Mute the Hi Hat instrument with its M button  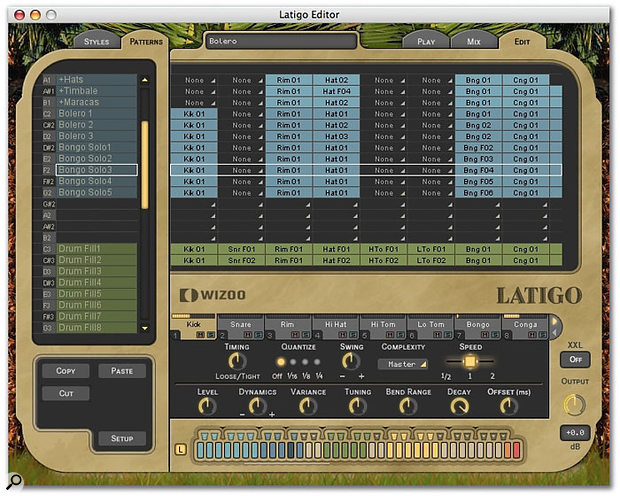342,335
